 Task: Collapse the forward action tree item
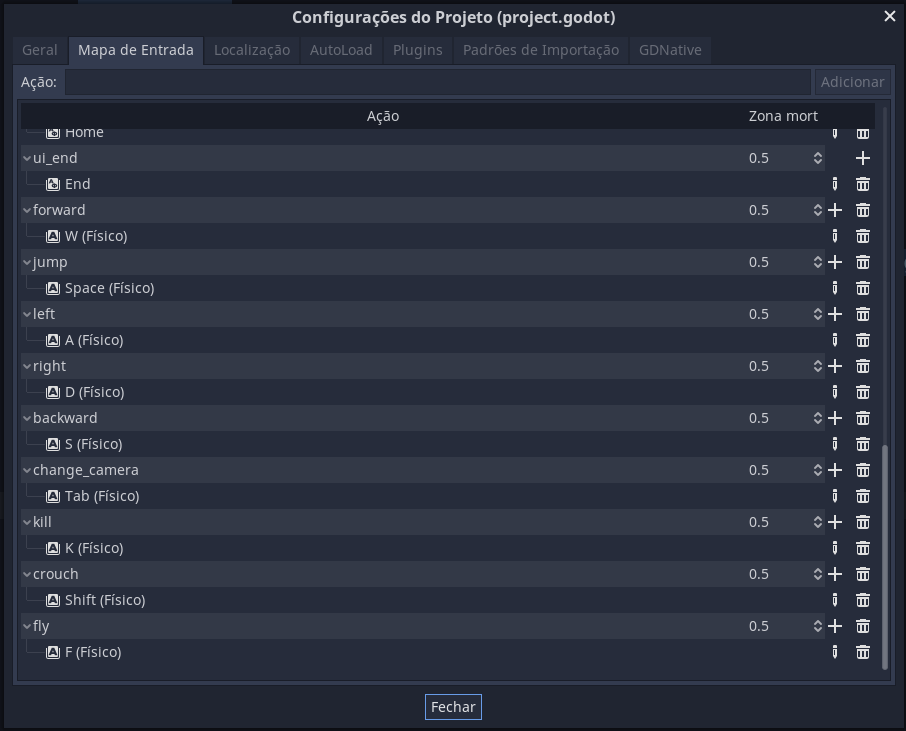point(27,210)
